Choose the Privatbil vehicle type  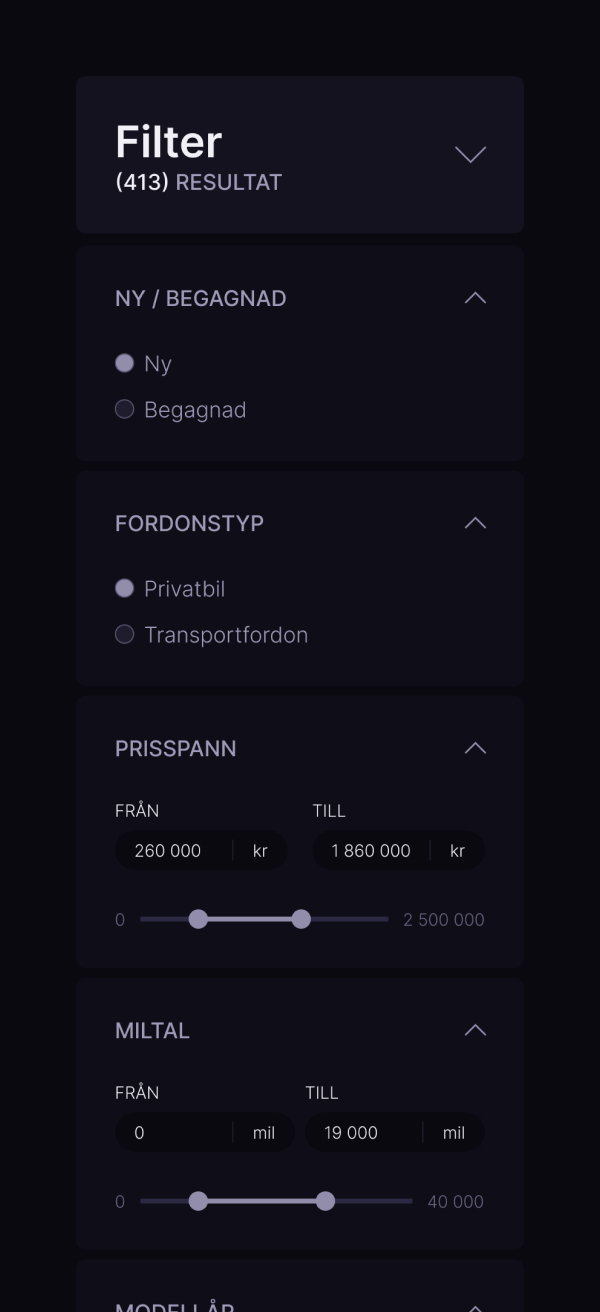(125, 588)
